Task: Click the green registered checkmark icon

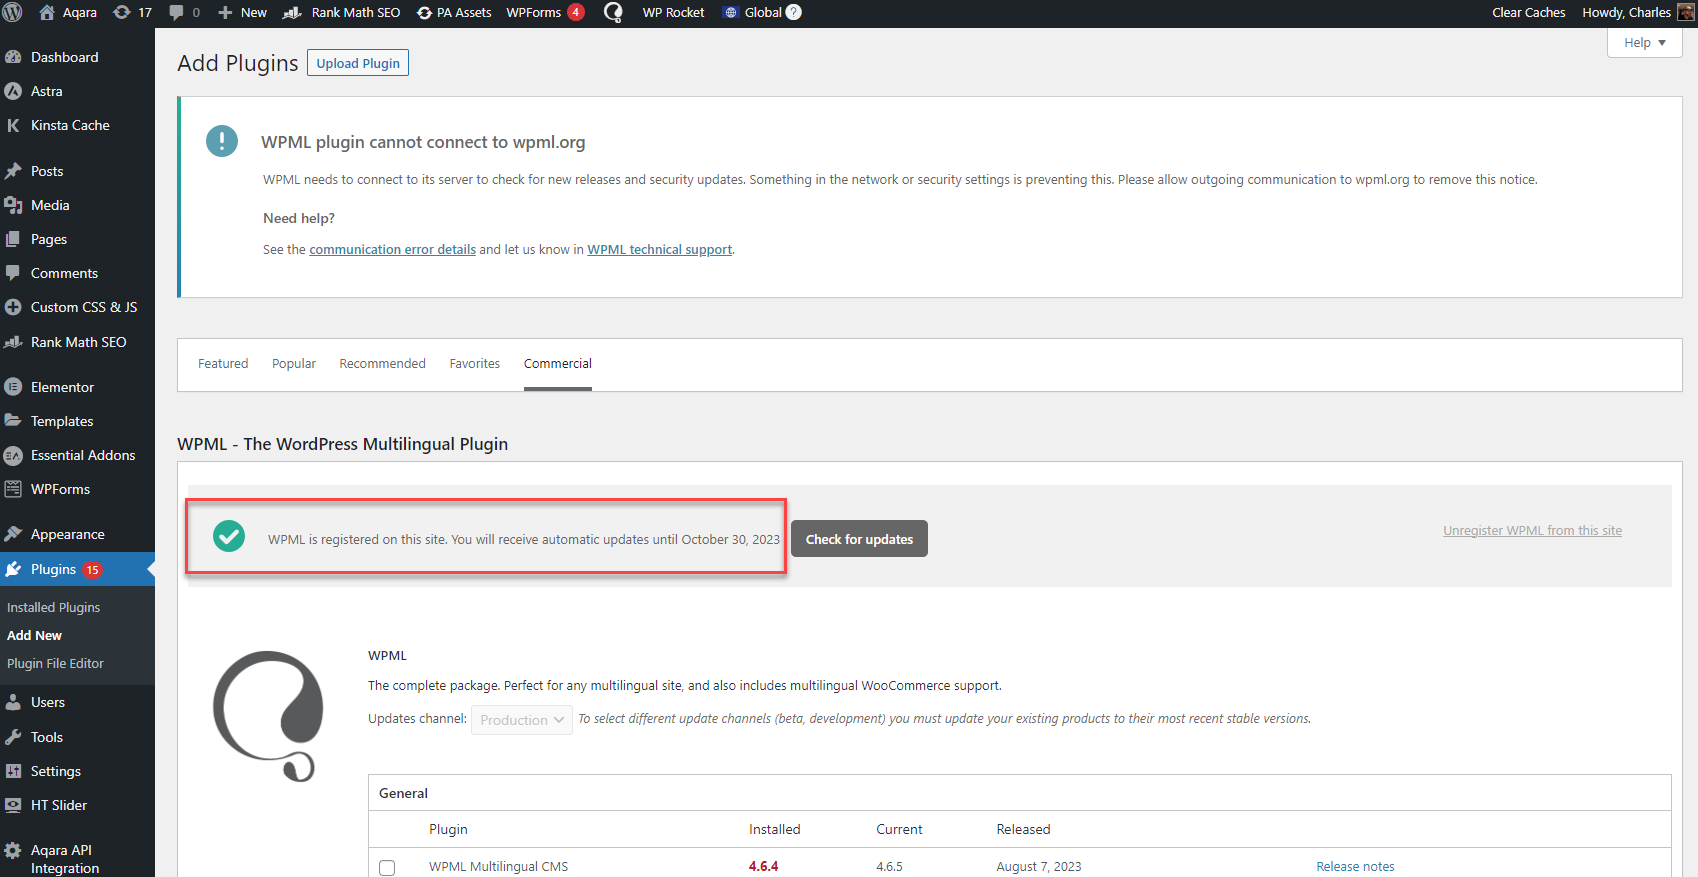Action: 229,536
